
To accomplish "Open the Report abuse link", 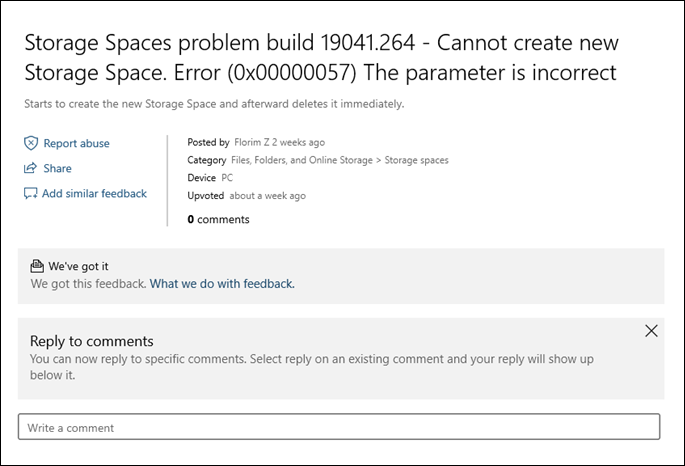I will (76, 143).
